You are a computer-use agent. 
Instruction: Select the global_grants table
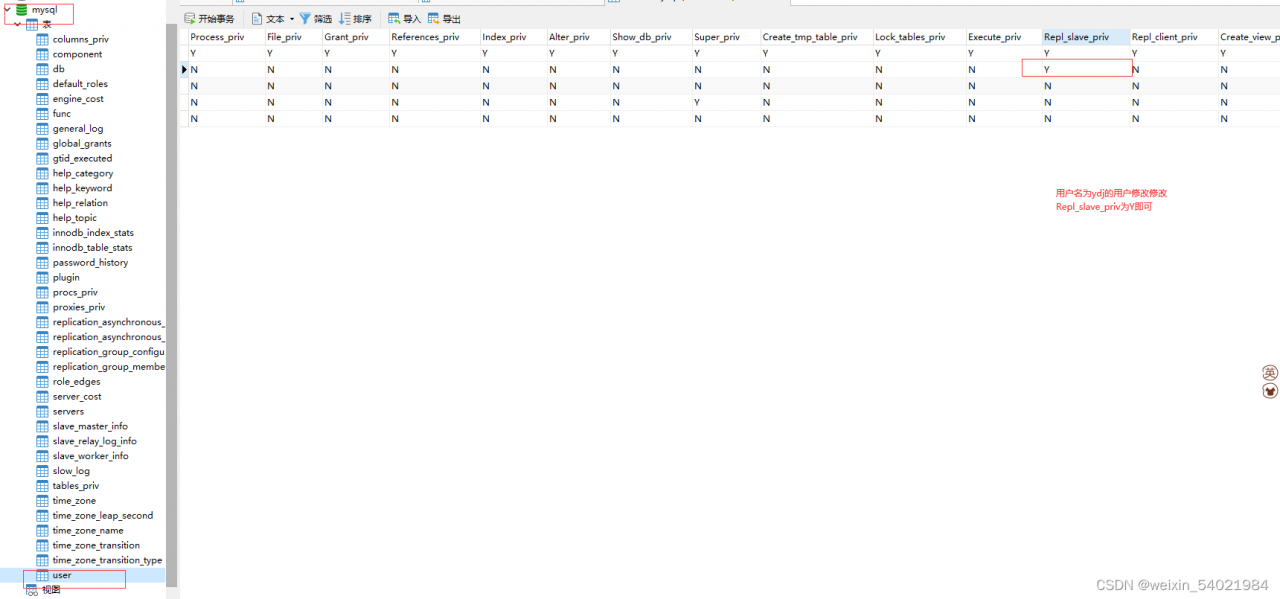pos(82,143)
